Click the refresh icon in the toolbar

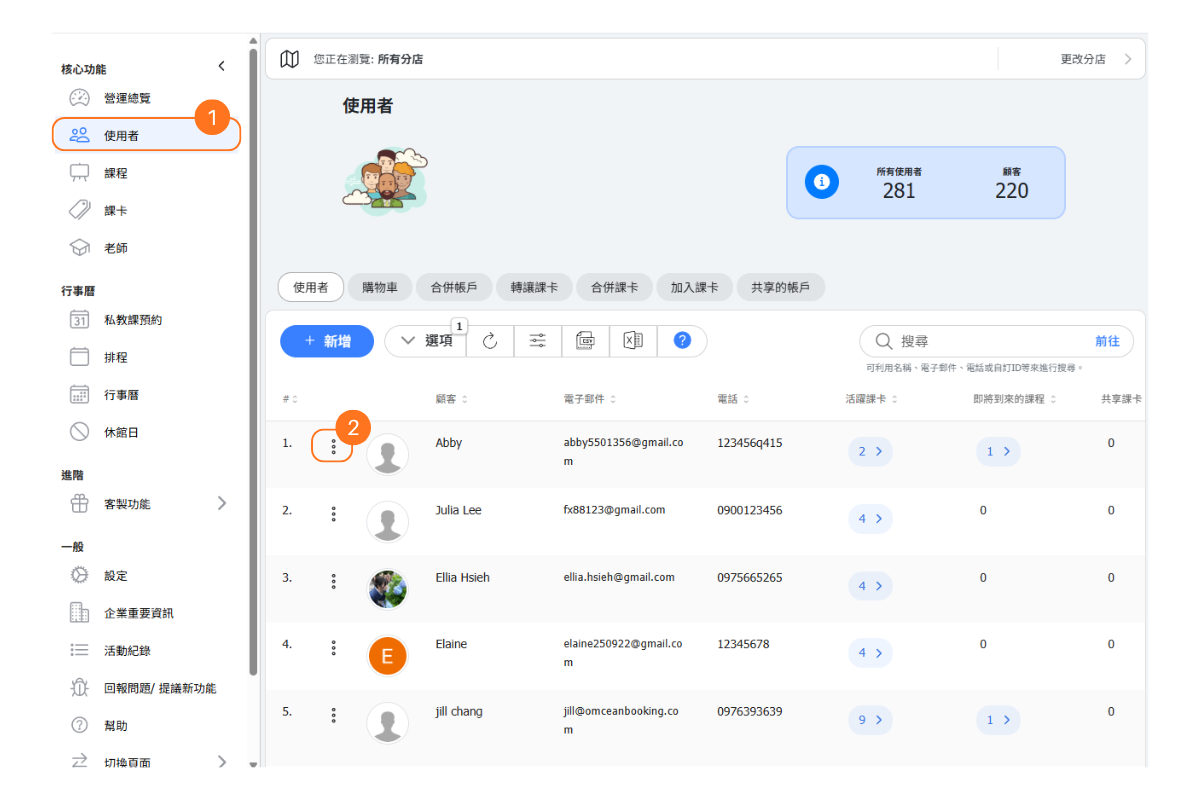click(x=490, y=341)
